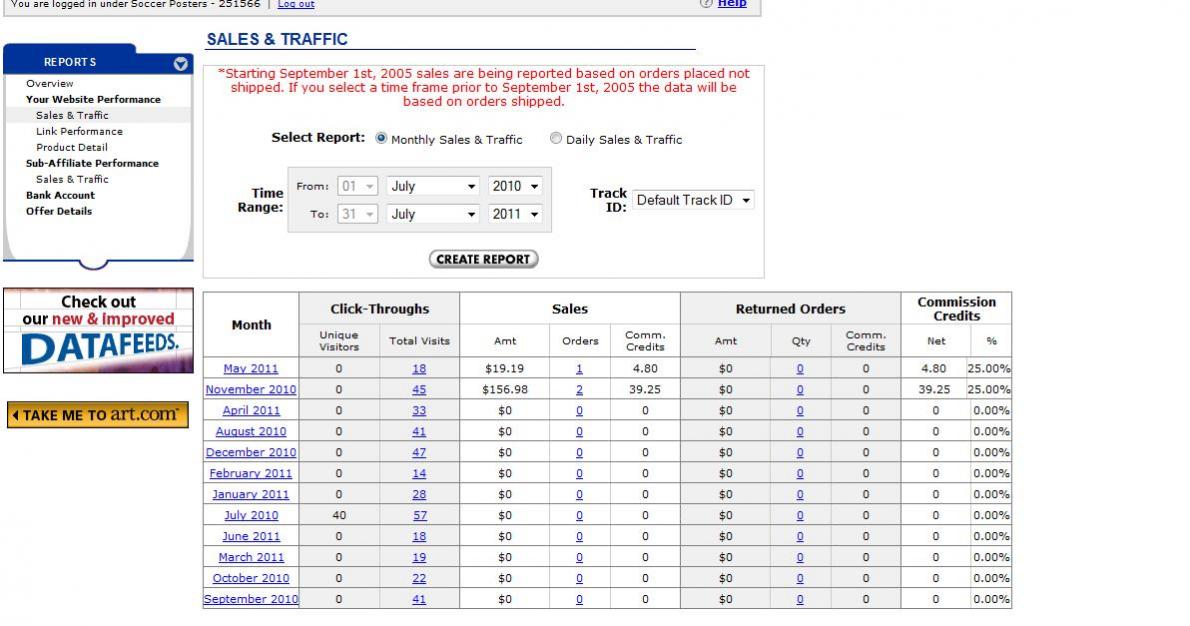Open the From year dropdown showing 2010
Image resolution: width=1190 pixels, height=626 pixels.
tap(515, 186)
